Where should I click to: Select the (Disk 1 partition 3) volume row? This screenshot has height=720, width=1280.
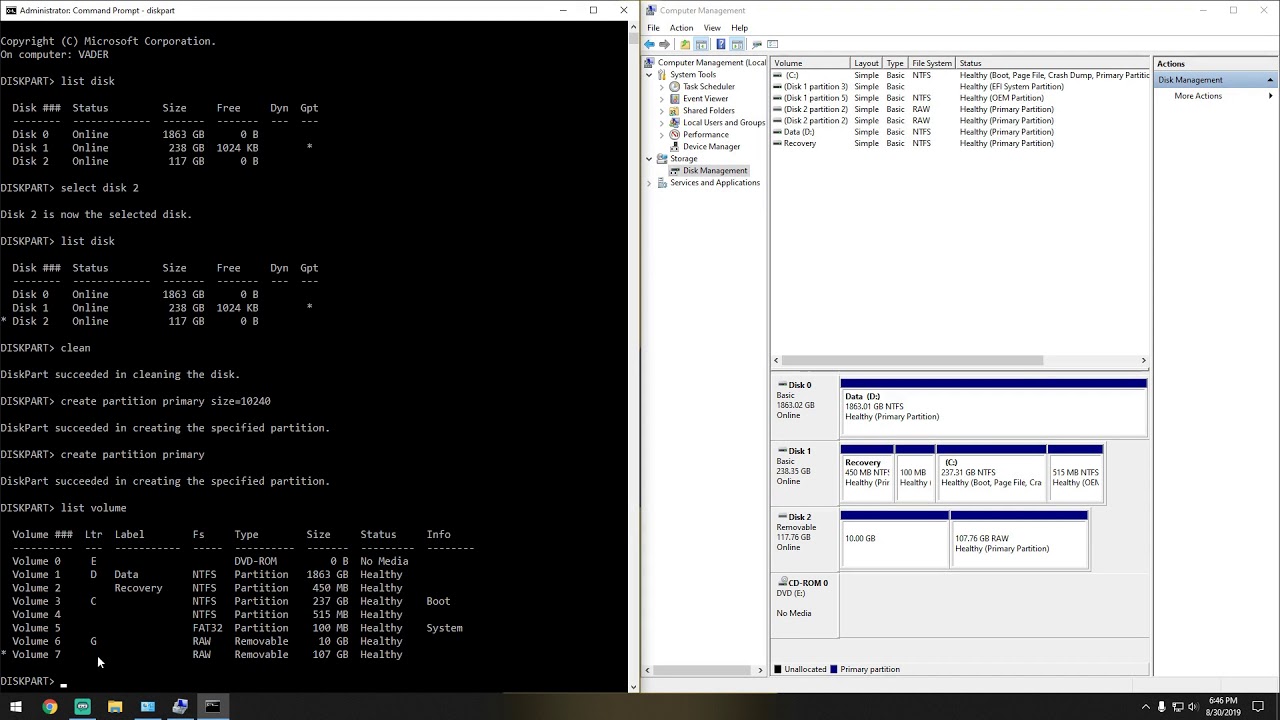tap(960, 87)
